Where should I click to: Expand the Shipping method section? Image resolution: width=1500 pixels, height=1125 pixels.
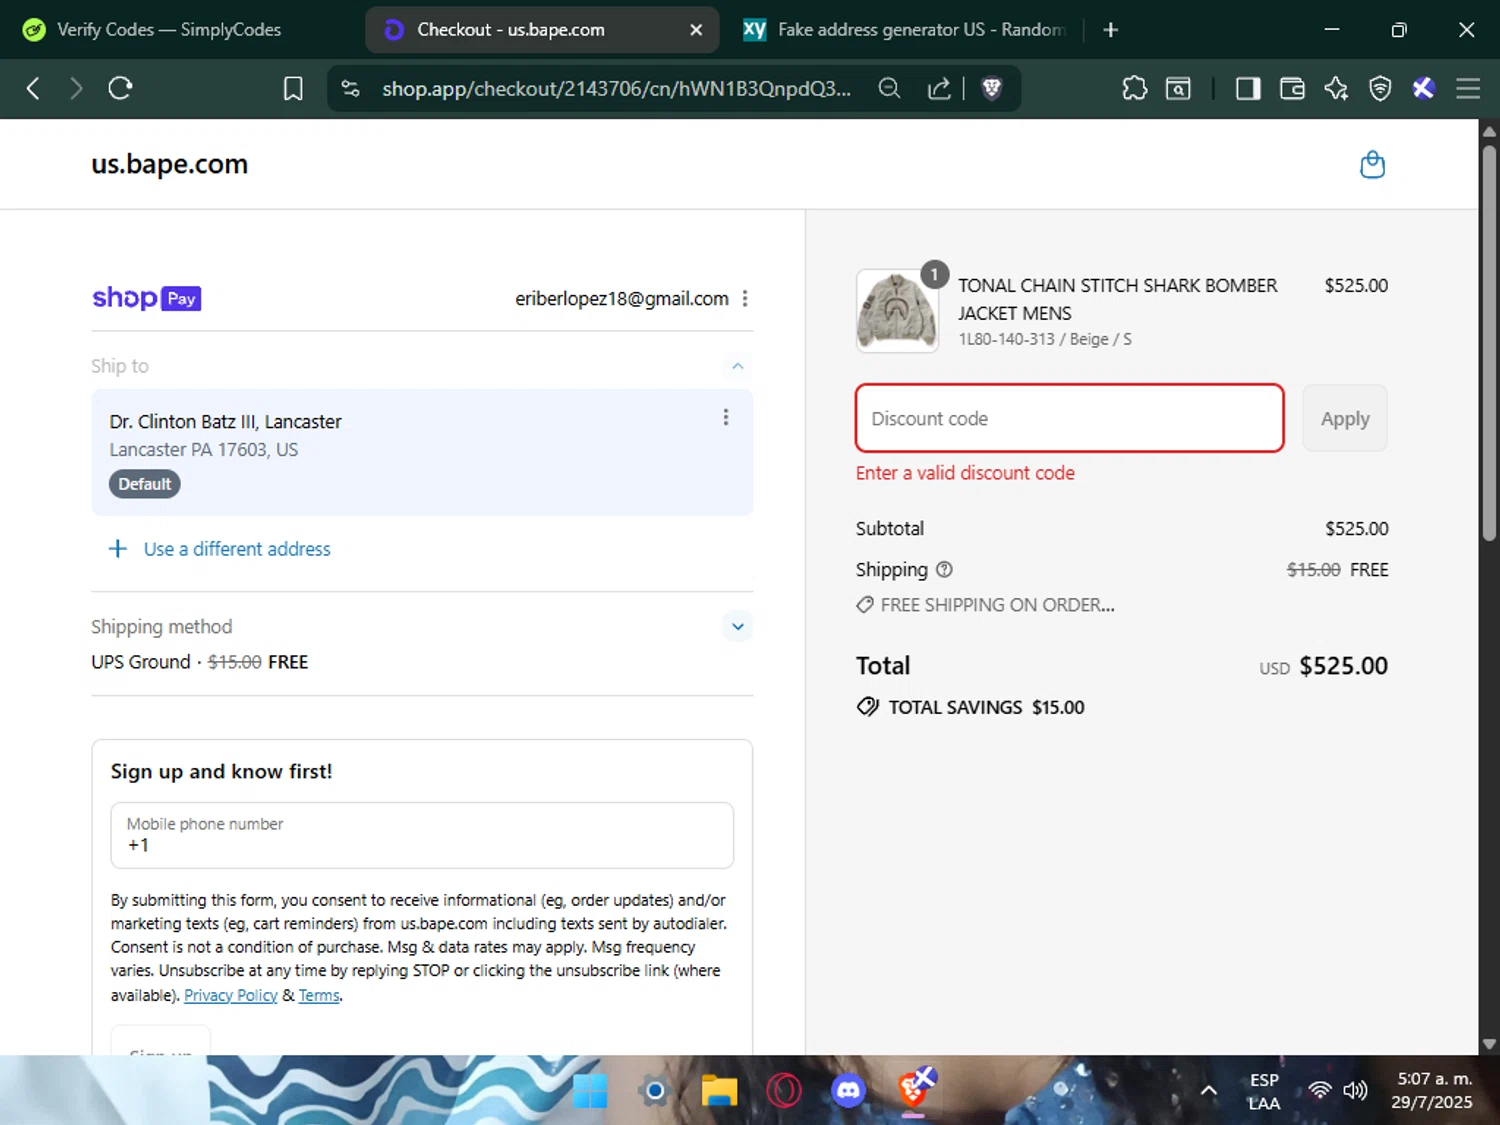pyautogui.click(x=737, y=627)
